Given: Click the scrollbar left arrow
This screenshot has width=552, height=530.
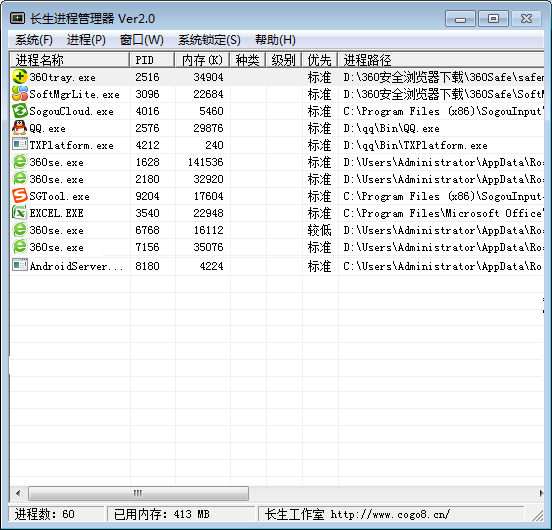Looking at the screenshot, I should pos(18,493).
